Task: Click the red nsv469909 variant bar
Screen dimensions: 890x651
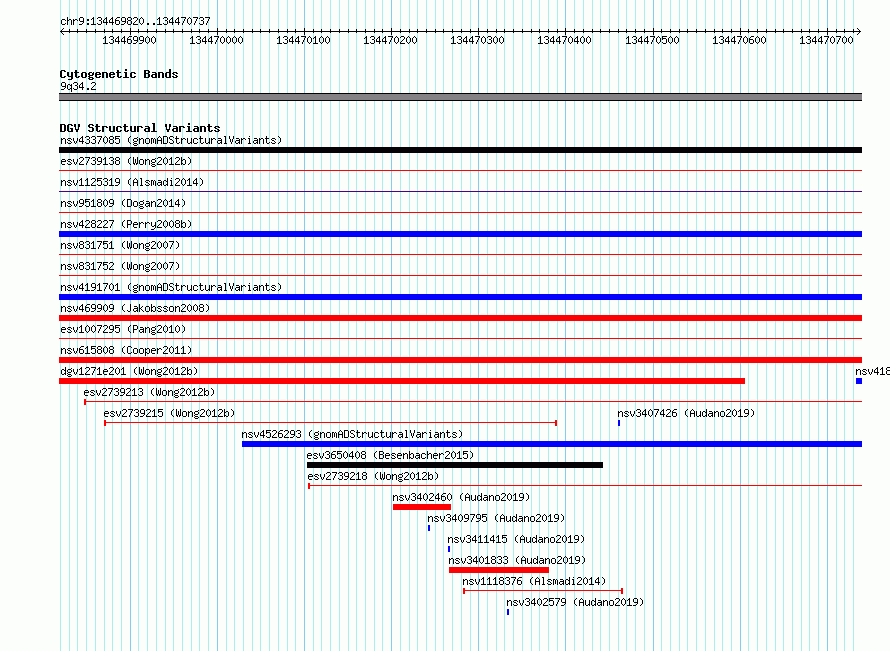Action: tap(460, 318)
